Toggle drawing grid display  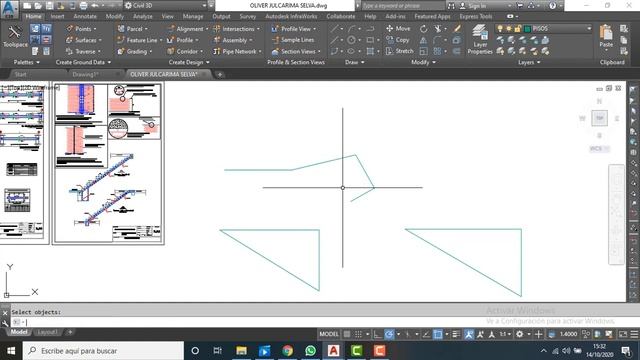pos(347,334)
